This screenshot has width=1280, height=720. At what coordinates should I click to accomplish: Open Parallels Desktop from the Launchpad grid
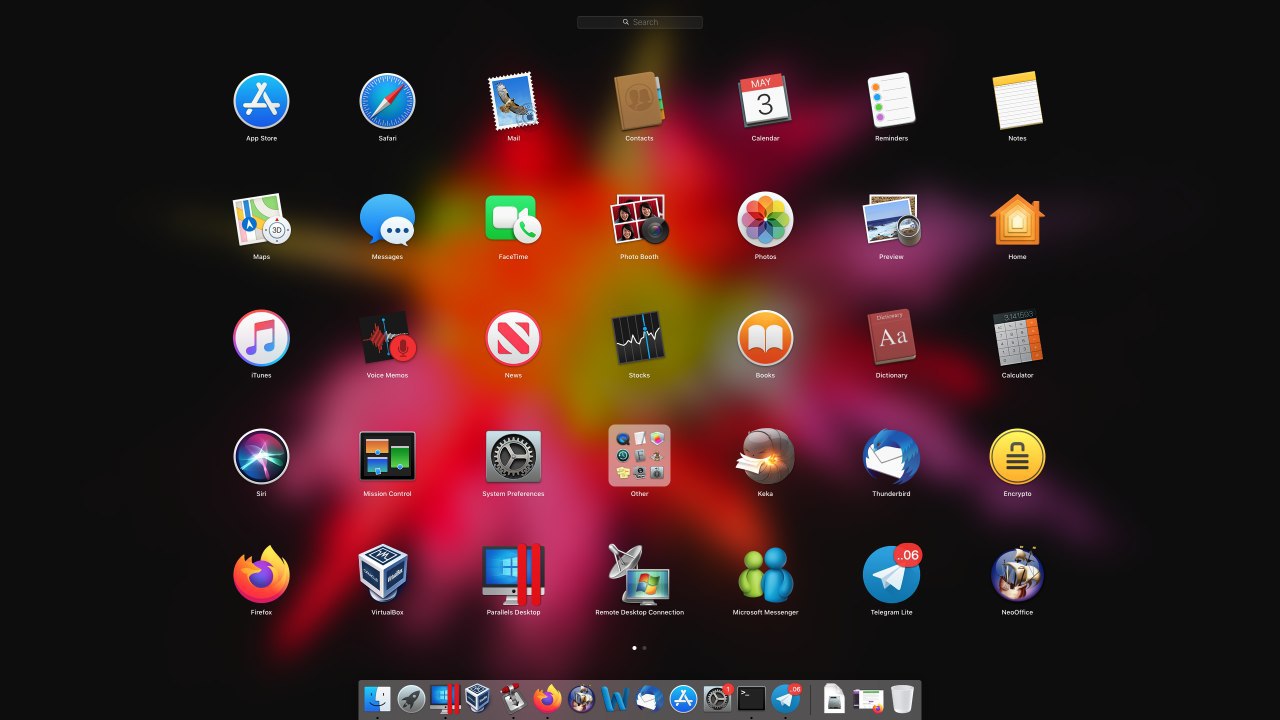513,574
